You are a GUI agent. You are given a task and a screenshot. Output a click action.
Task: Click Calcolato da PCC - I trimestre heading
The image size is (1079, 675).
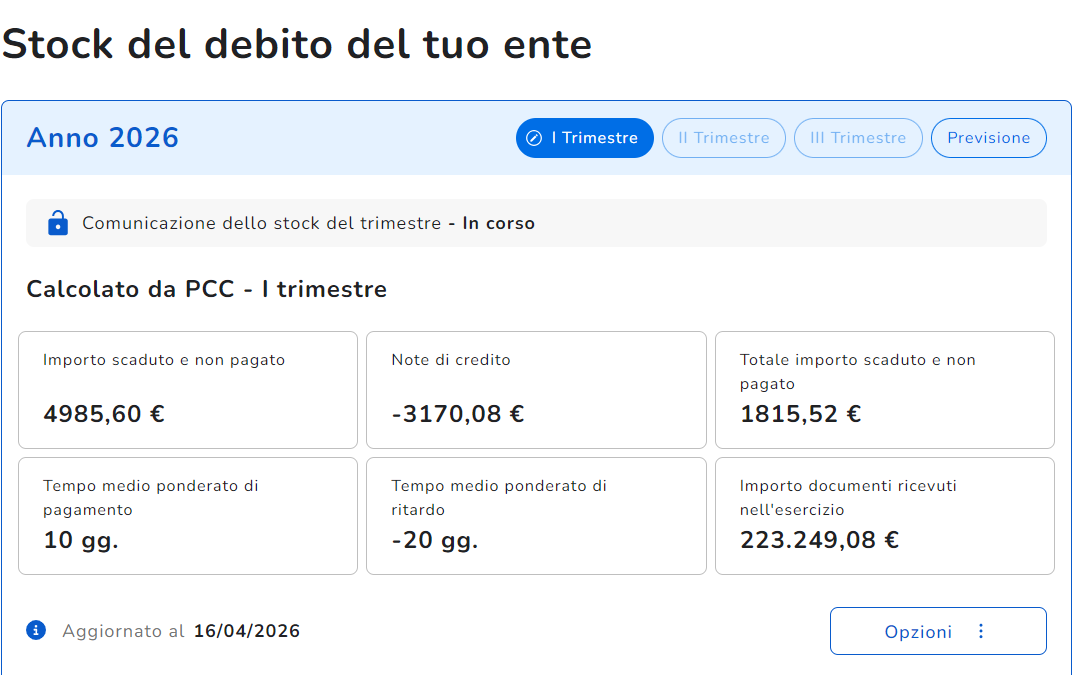coord(206,290)
